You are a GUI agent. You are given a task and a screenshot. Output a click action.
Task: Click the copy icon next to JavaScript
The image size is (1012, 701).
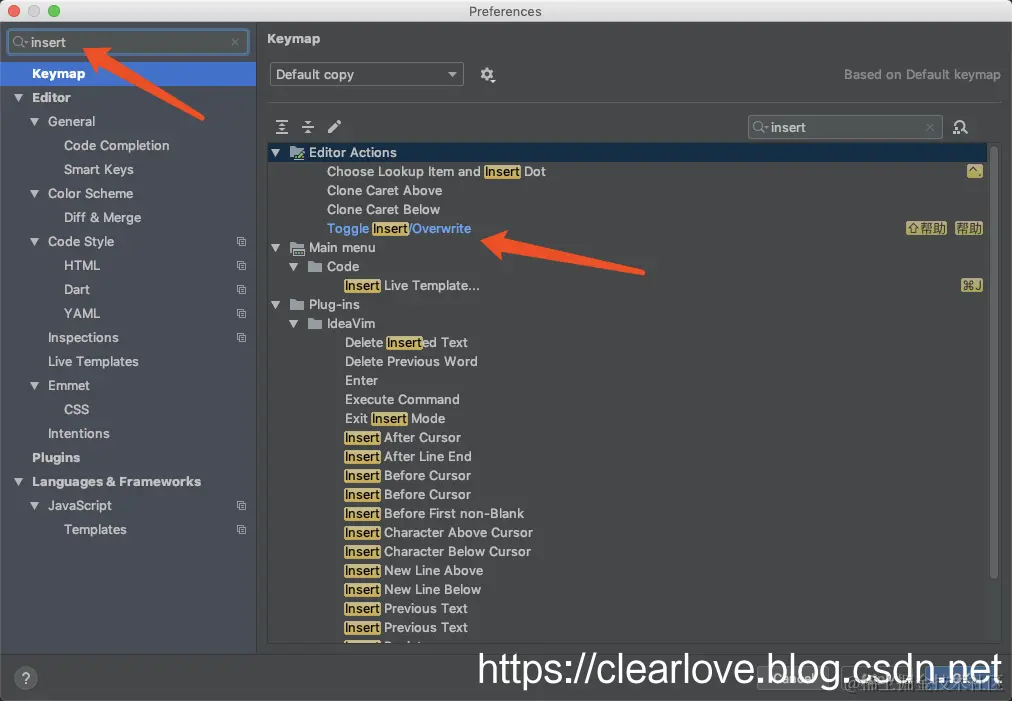tap(241, 505)
